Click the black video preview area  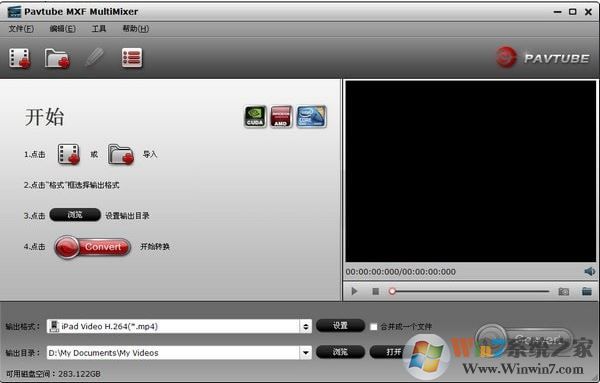pyautogui.click(x=470, y=171)
